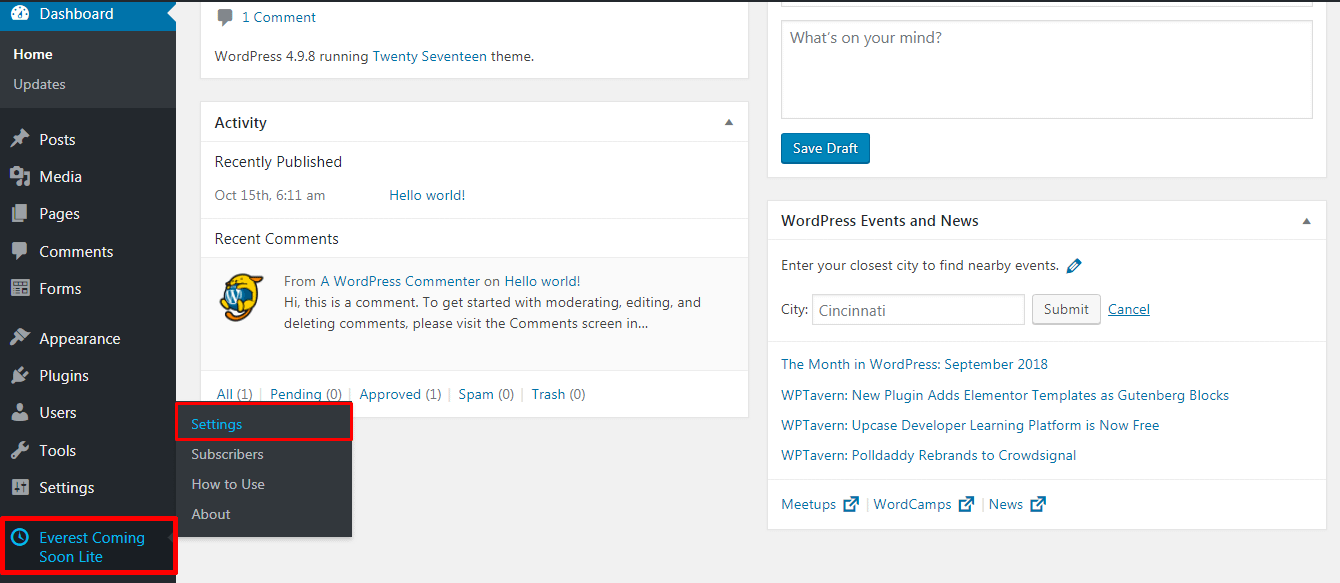The image size is (1340, 583).
Task: Open the Upcase Developer Learning Platform article
Action: point(970,425)
